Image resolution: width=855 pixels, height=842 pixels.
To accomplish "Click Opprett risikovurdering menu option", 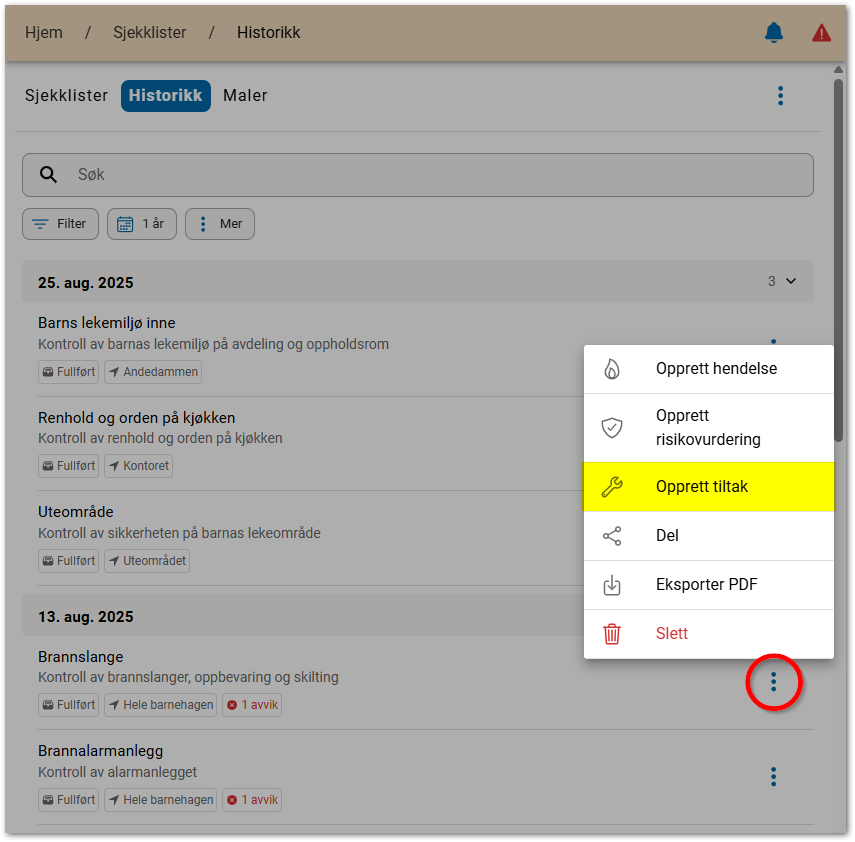I will coord(708,427).
